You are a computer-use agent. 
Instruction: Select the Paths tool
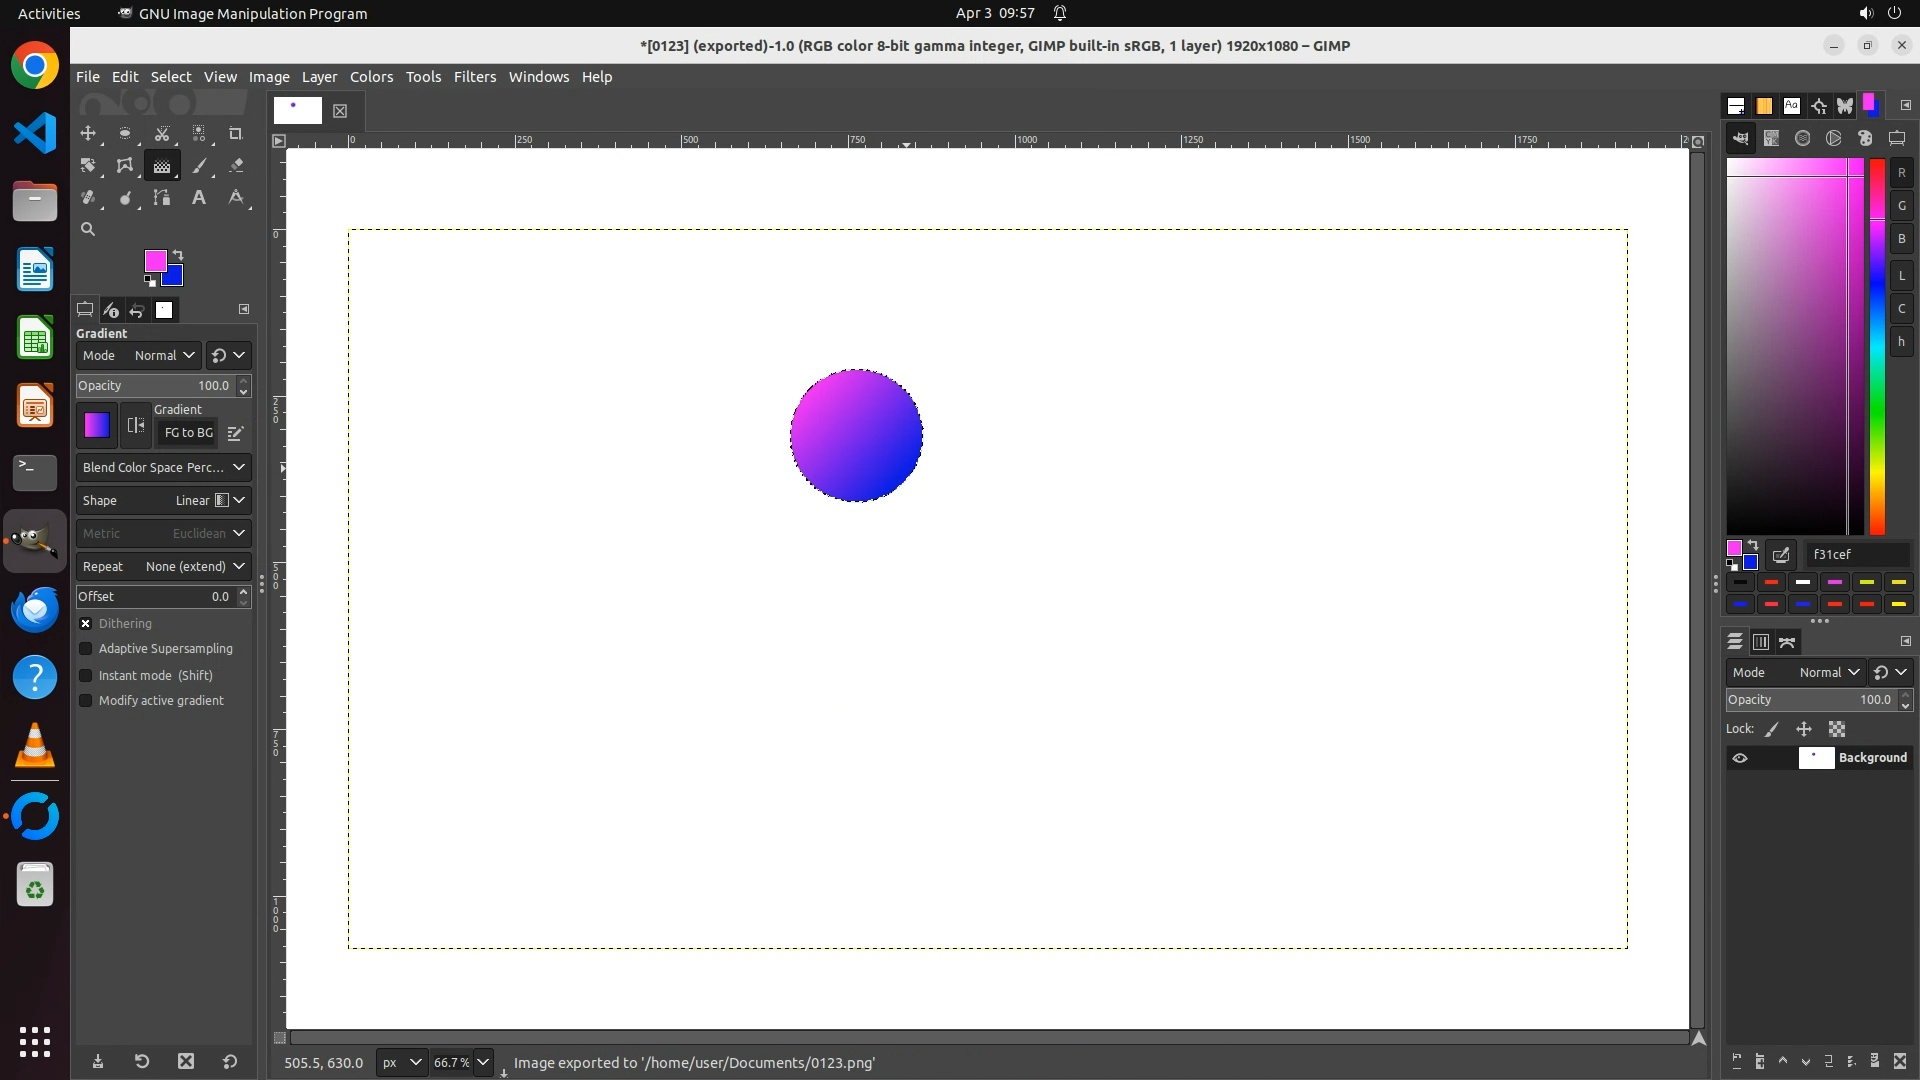point(162,198)
